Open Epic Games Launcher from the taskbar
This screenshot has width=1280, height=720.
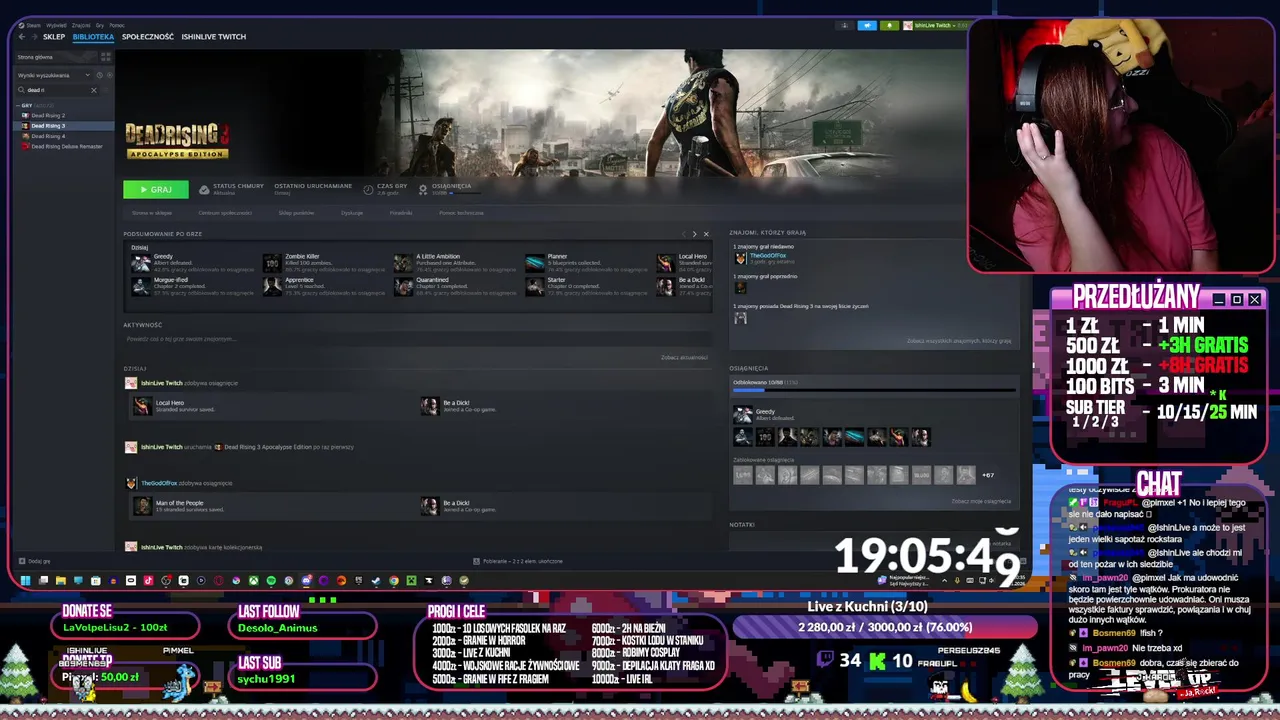click(x=359, y=580)
